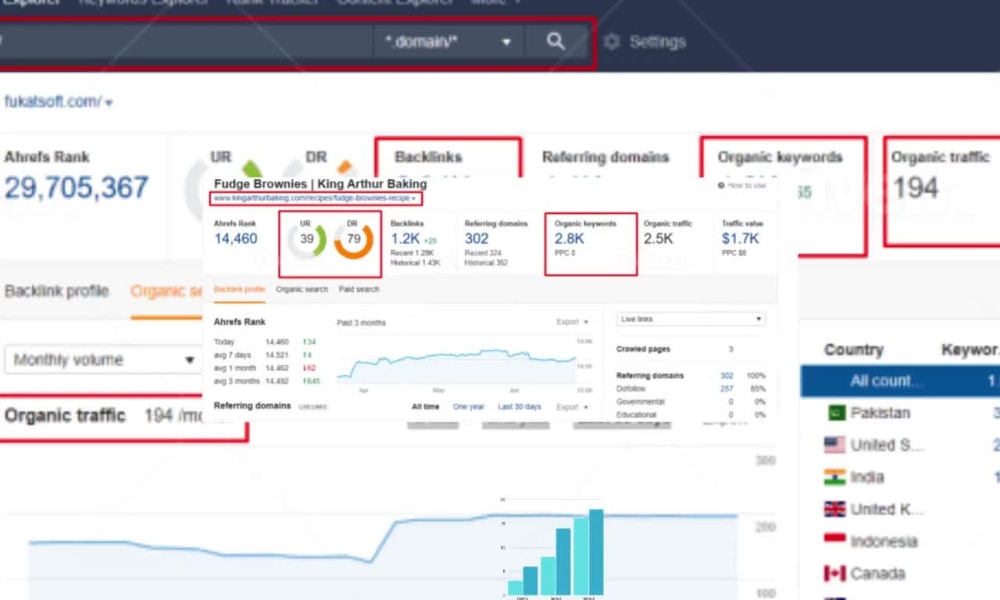Open the Backlinks 1.2K value
This screenshot has width=1000, height=600.
(406, 238)
